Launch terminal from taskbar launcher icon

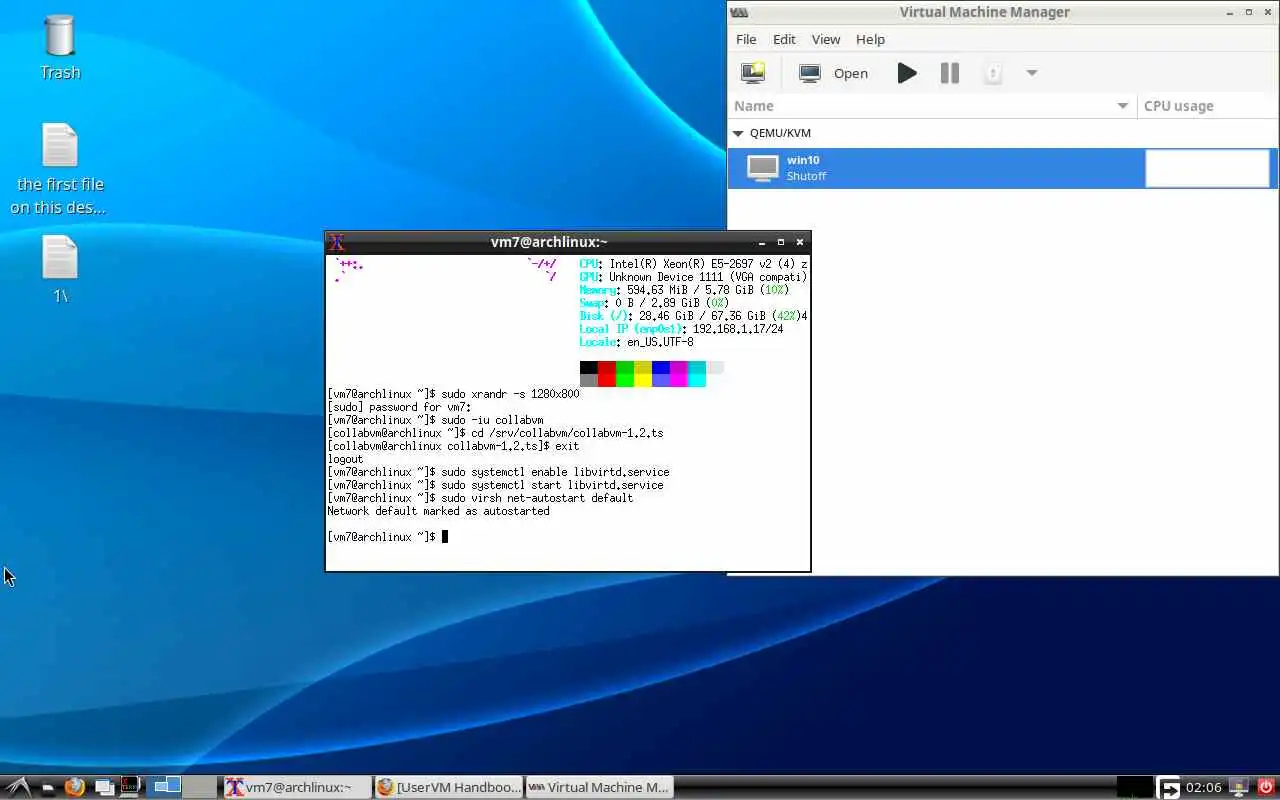point(130,787)
